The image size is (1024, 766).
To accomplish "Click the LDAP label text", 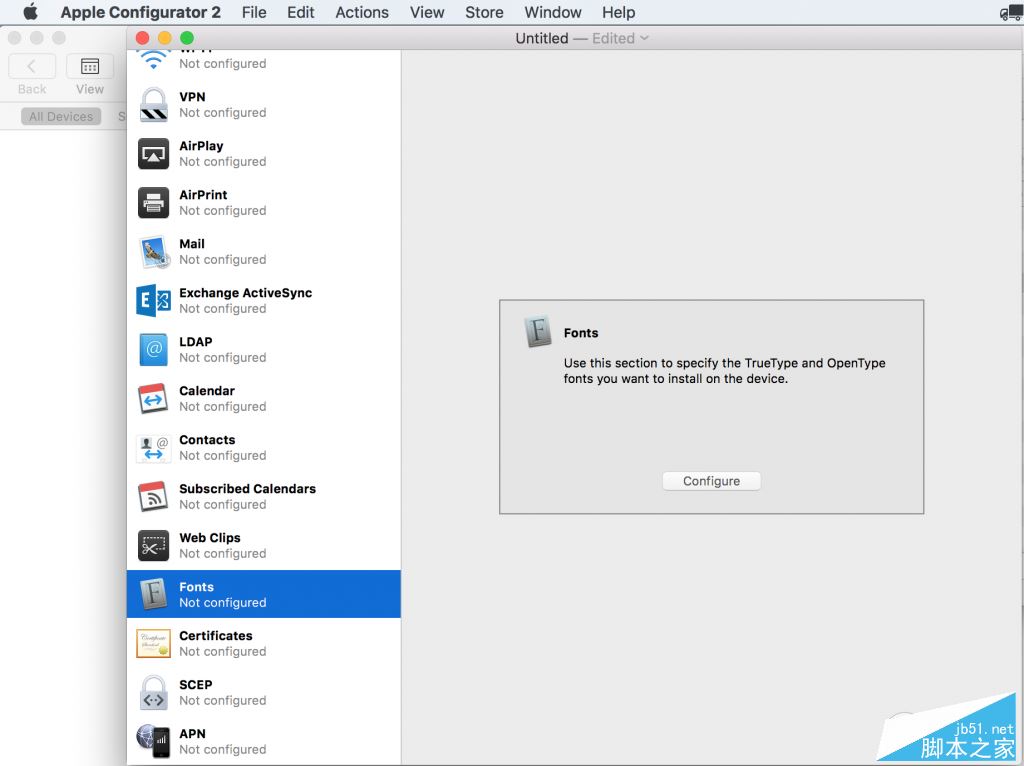I will point(196,342).
